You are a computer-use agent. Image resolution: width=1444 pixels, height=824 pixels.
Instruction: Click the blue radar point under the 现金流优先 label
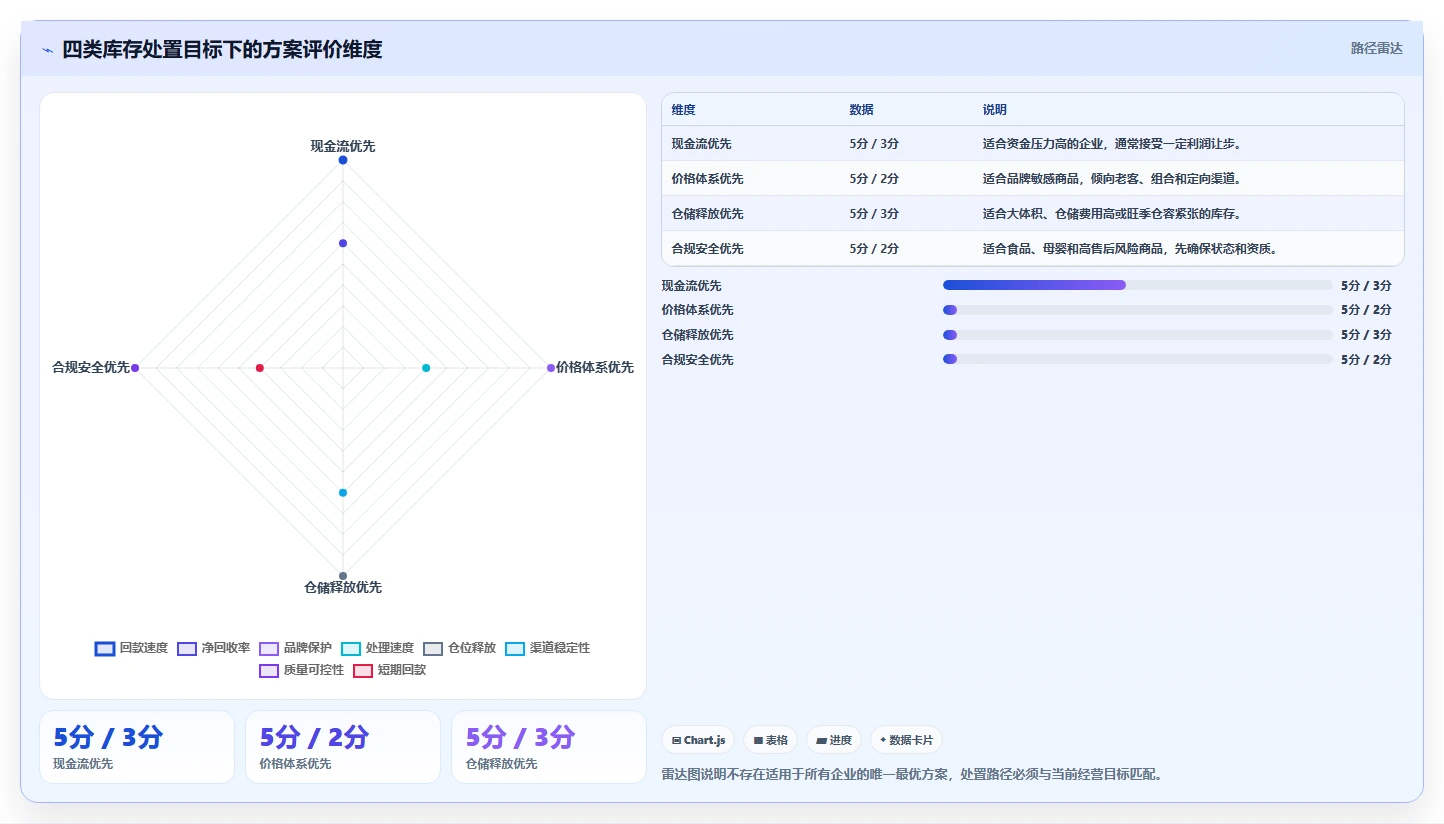(343, 160)
